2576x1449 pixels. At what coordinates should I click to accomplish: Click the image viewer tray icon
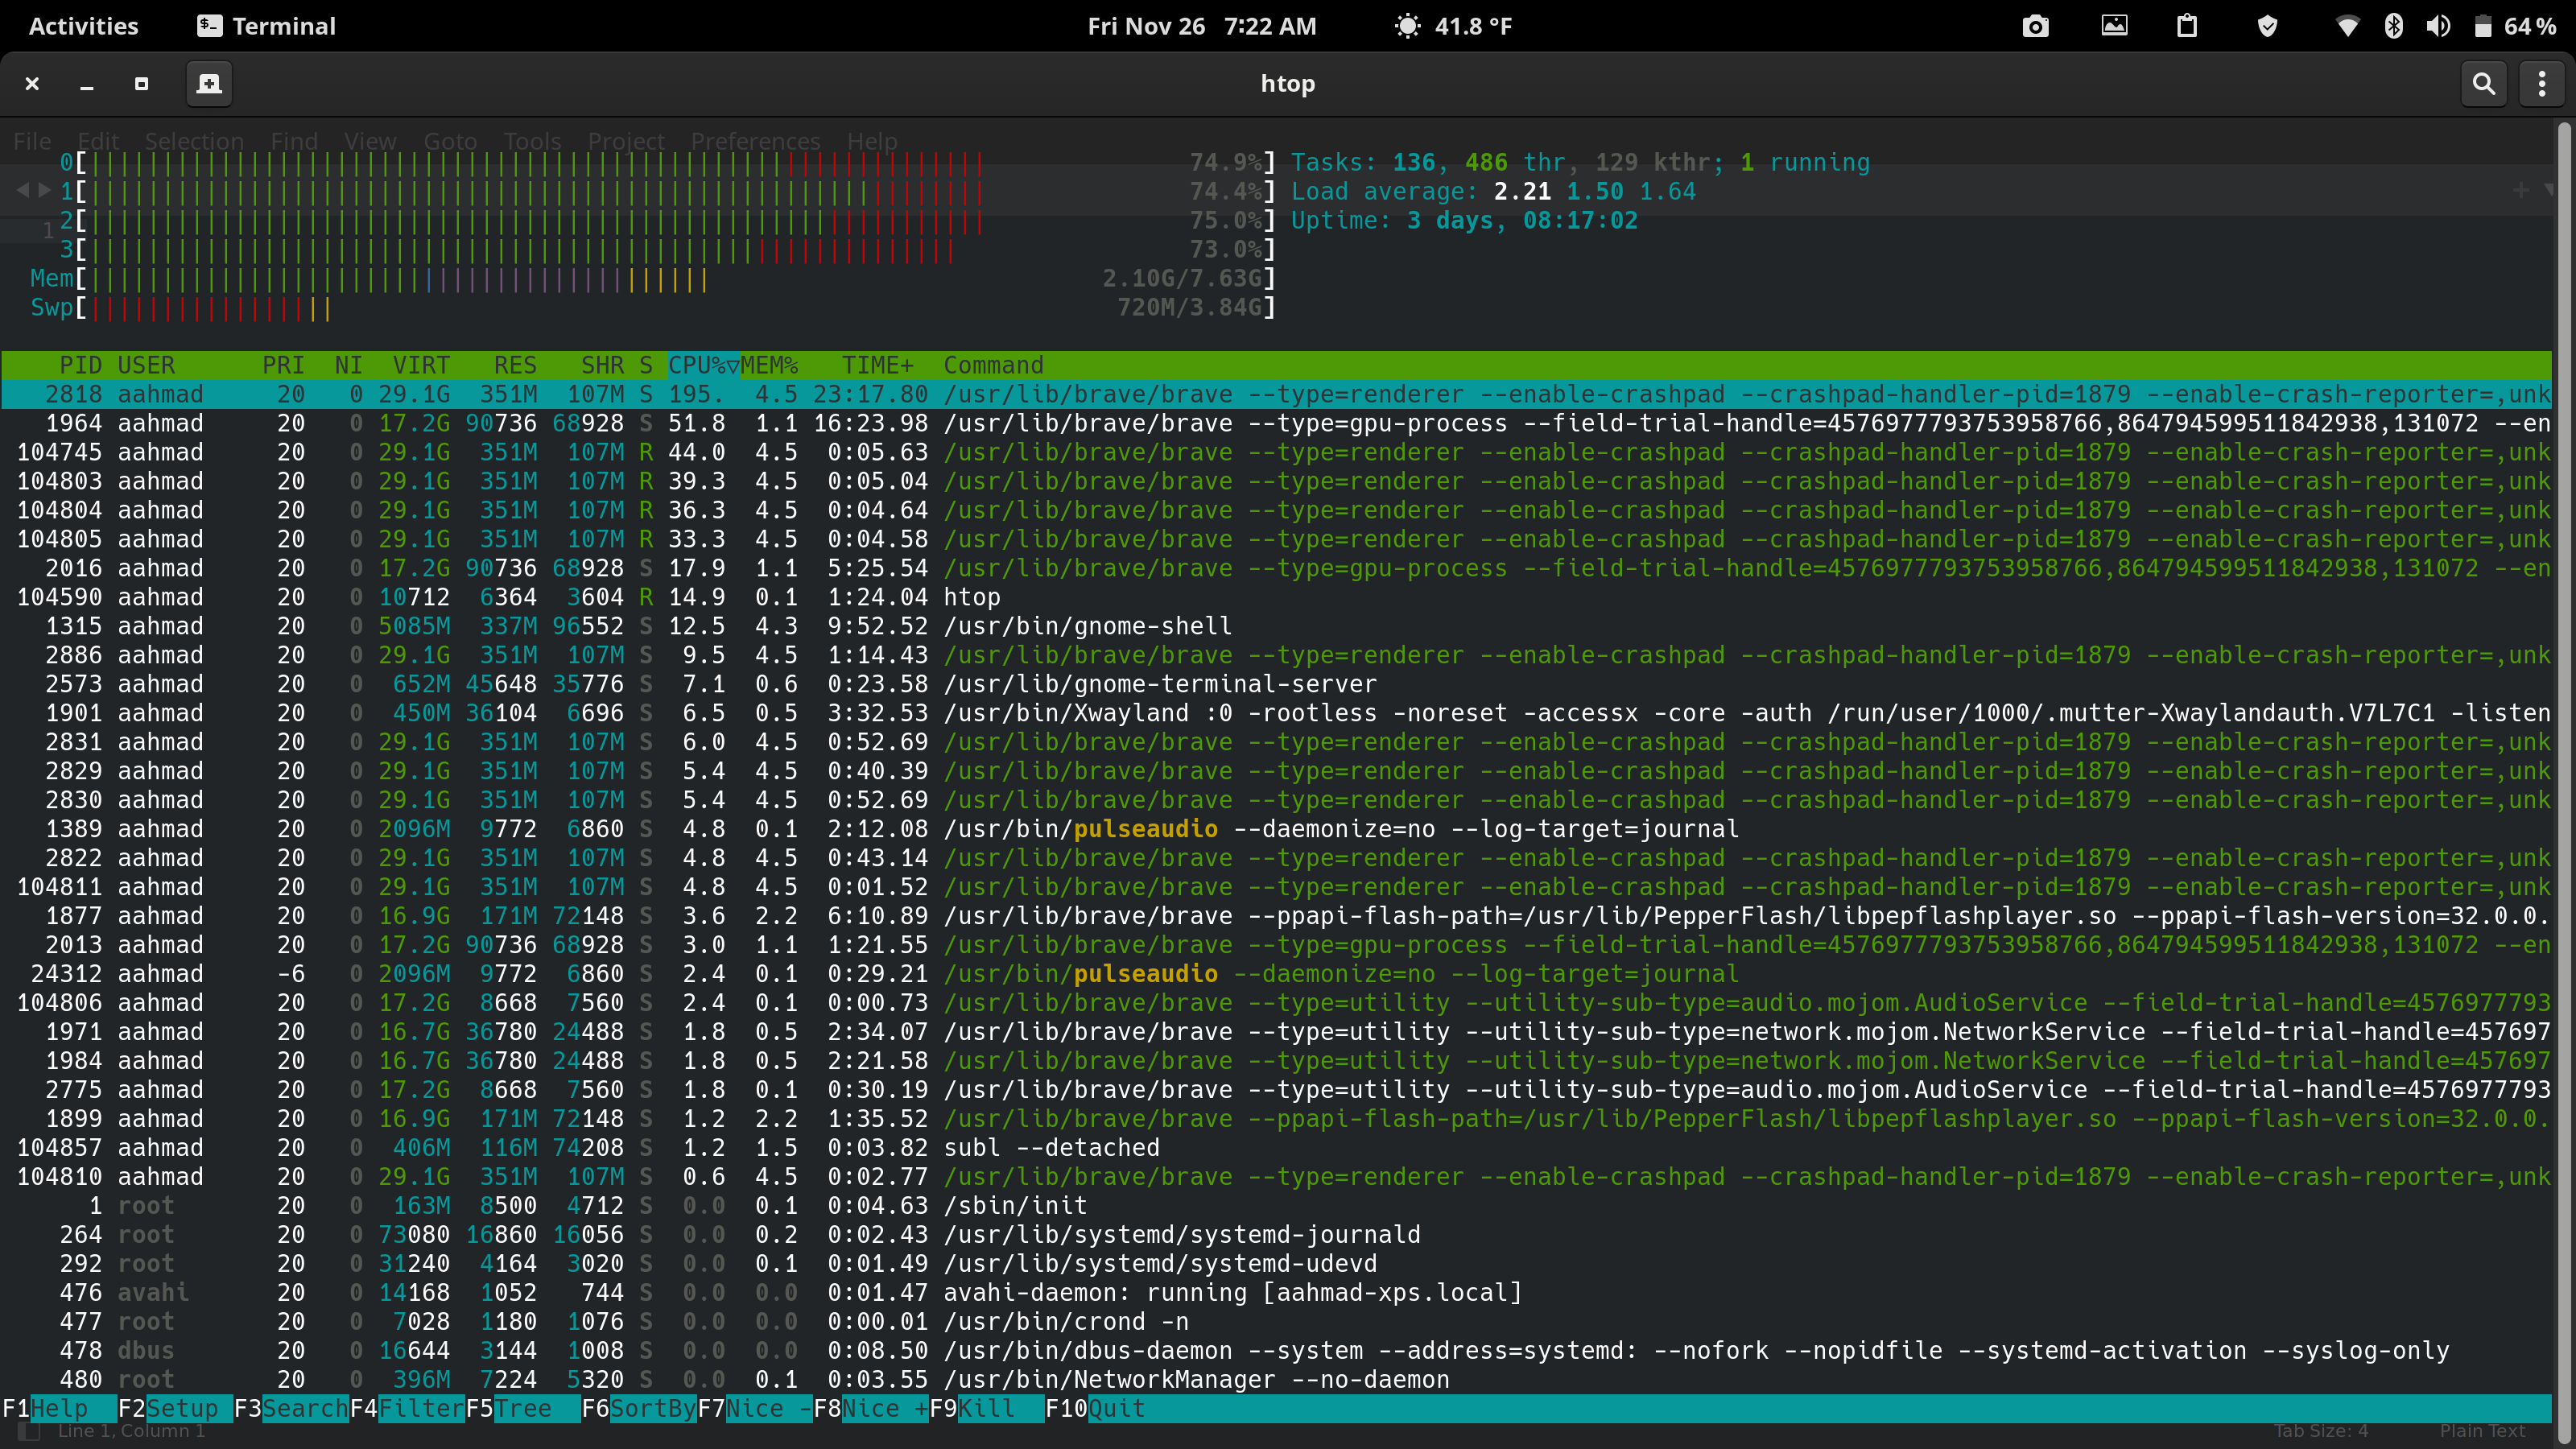[2114, 26]
